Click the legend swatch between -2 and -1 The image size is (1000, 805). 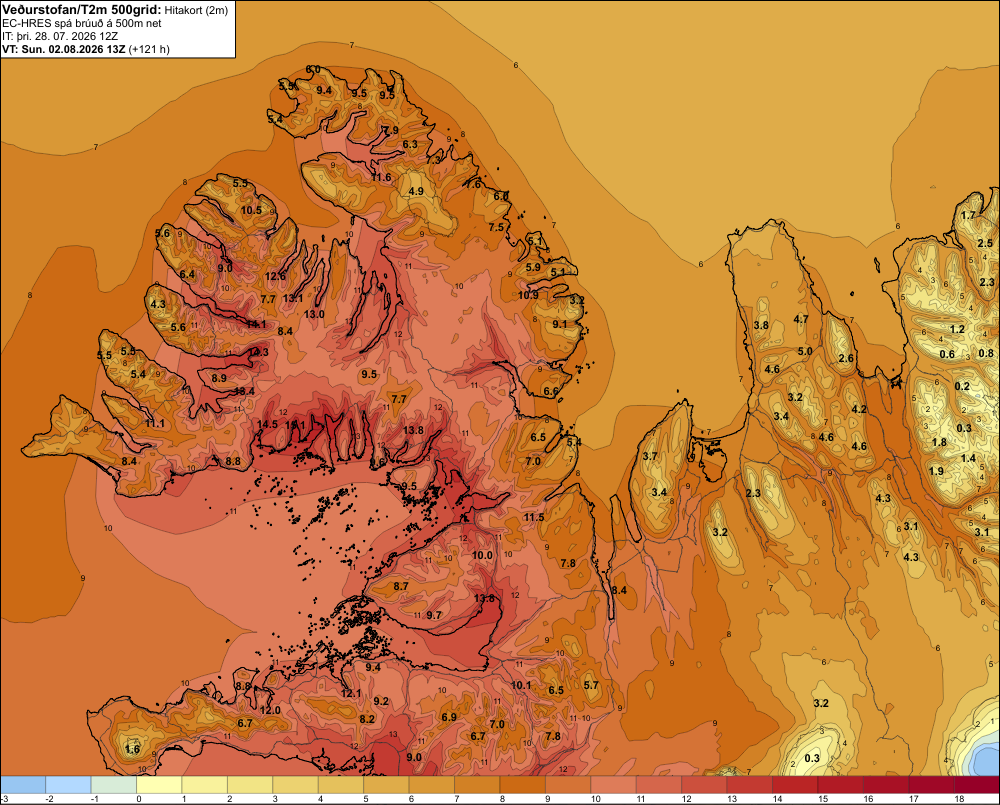point(68,785)
